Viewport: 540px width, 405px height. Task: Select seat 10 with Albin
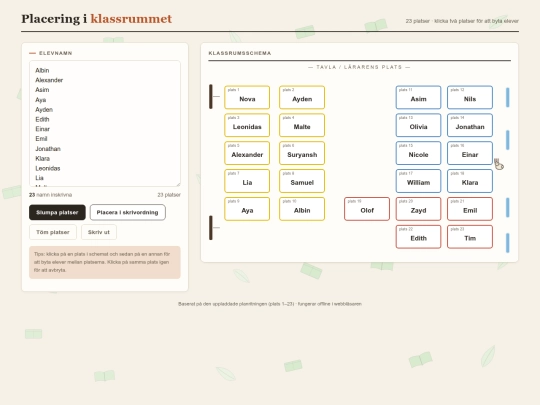[x=302, y=209]
